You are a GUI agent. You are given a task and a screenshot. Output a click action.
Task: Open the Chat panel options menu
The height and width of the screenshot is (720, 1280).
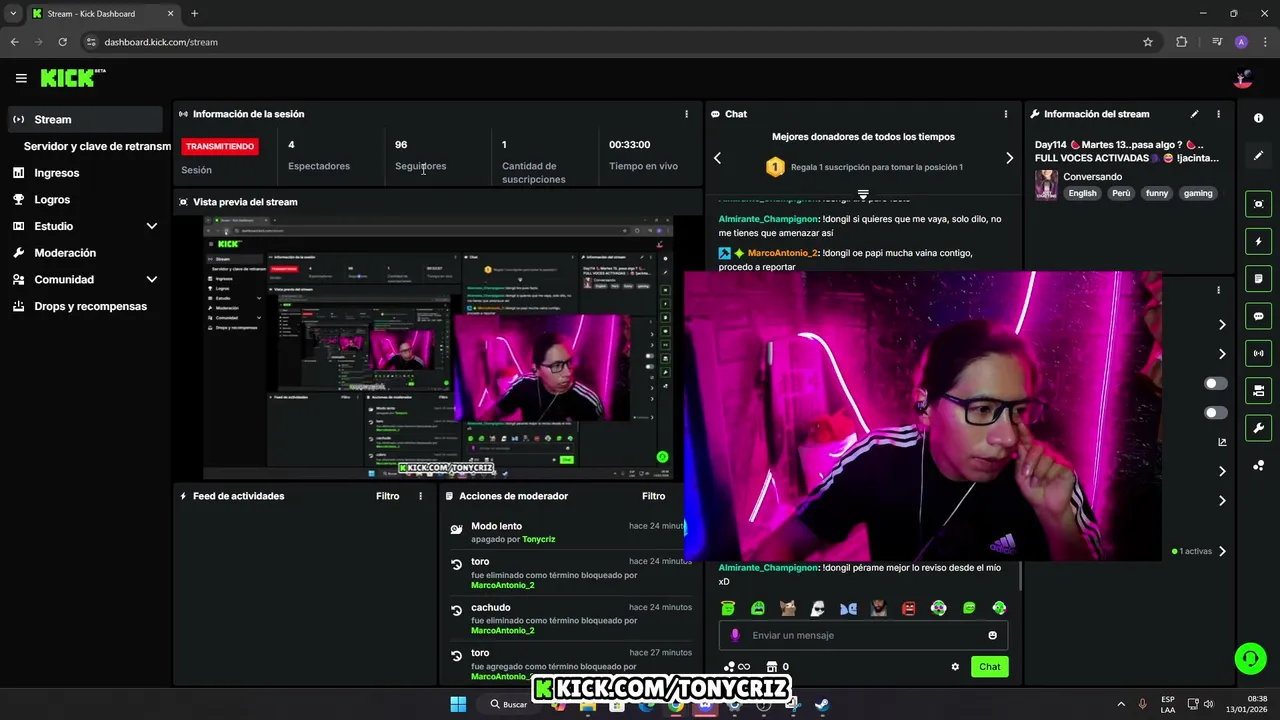1006,114
